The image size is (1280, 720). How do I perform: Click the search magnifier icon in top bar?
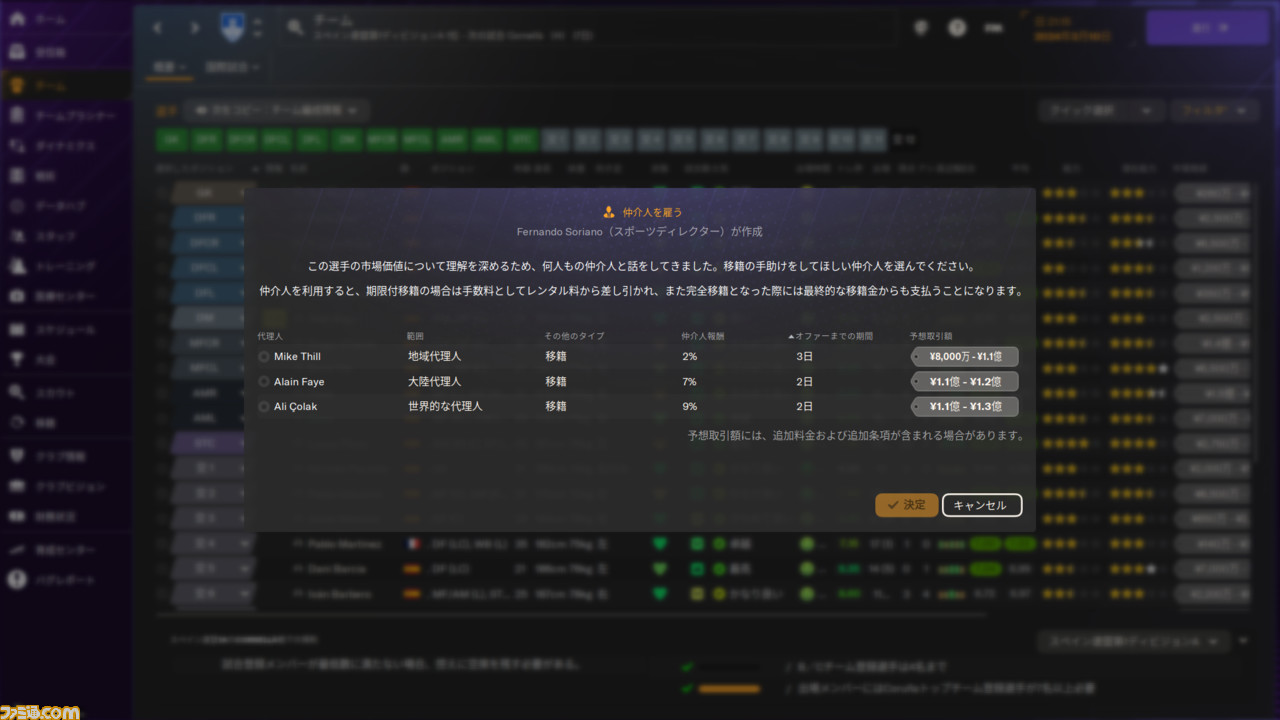[295, 28]
